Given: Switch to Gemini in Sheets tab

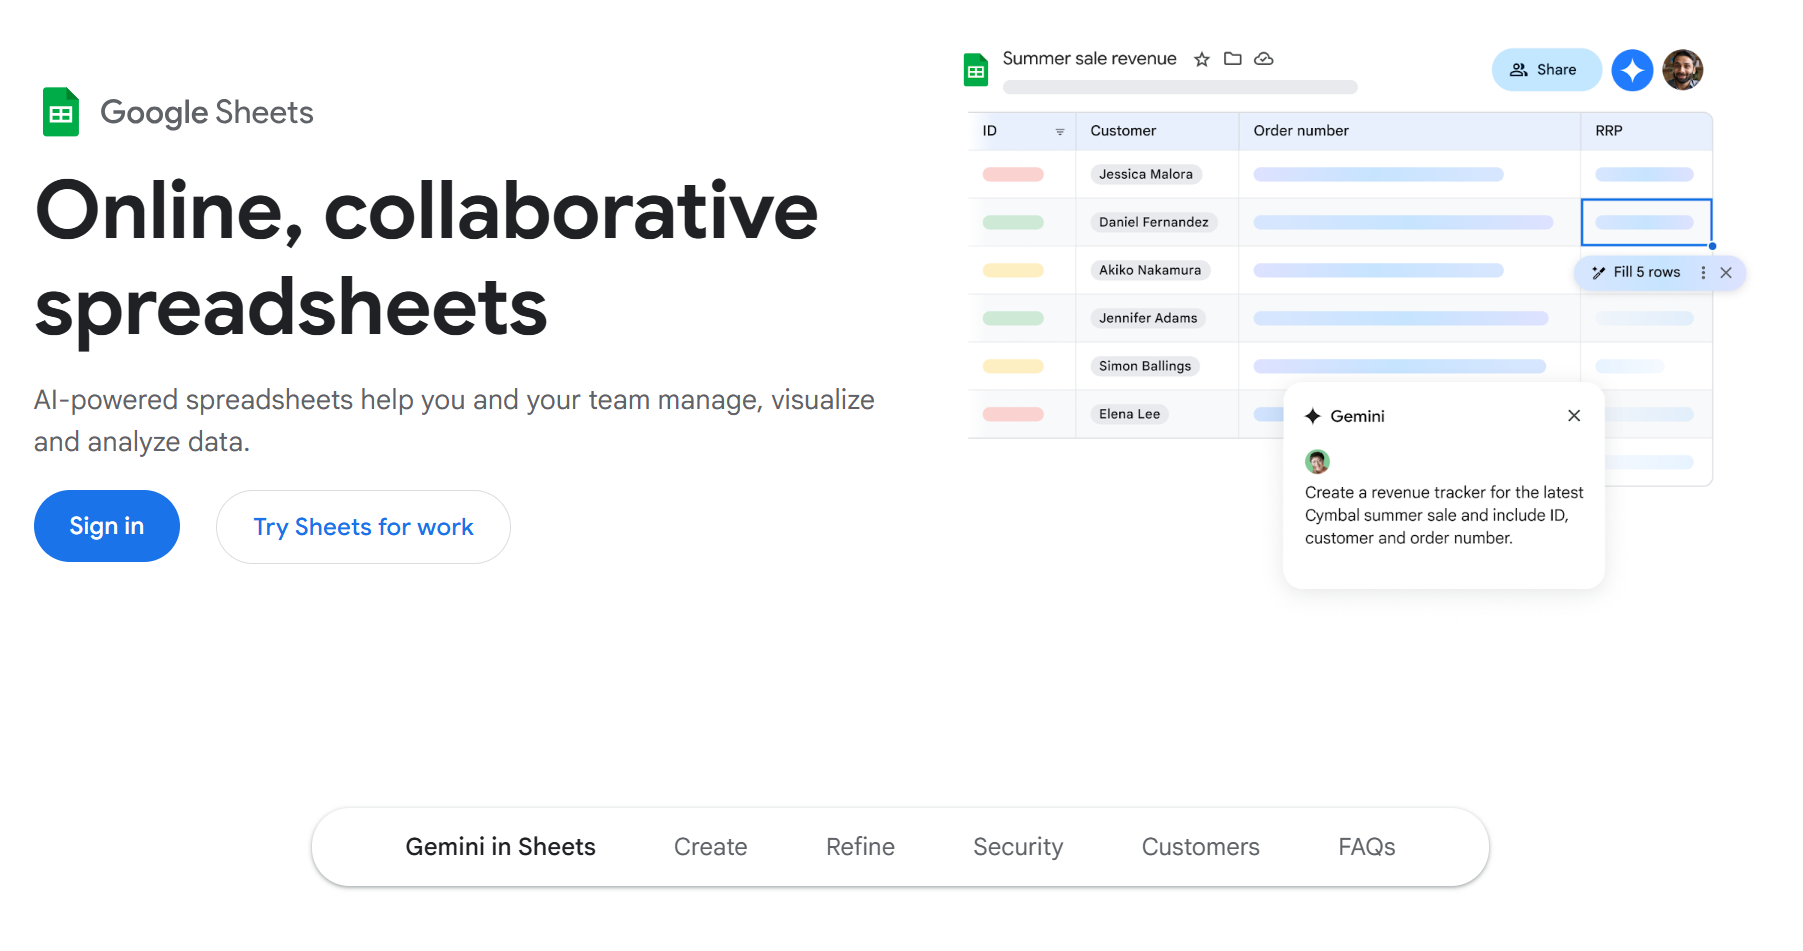Looking at the screenshot, I should pos(500,847).
